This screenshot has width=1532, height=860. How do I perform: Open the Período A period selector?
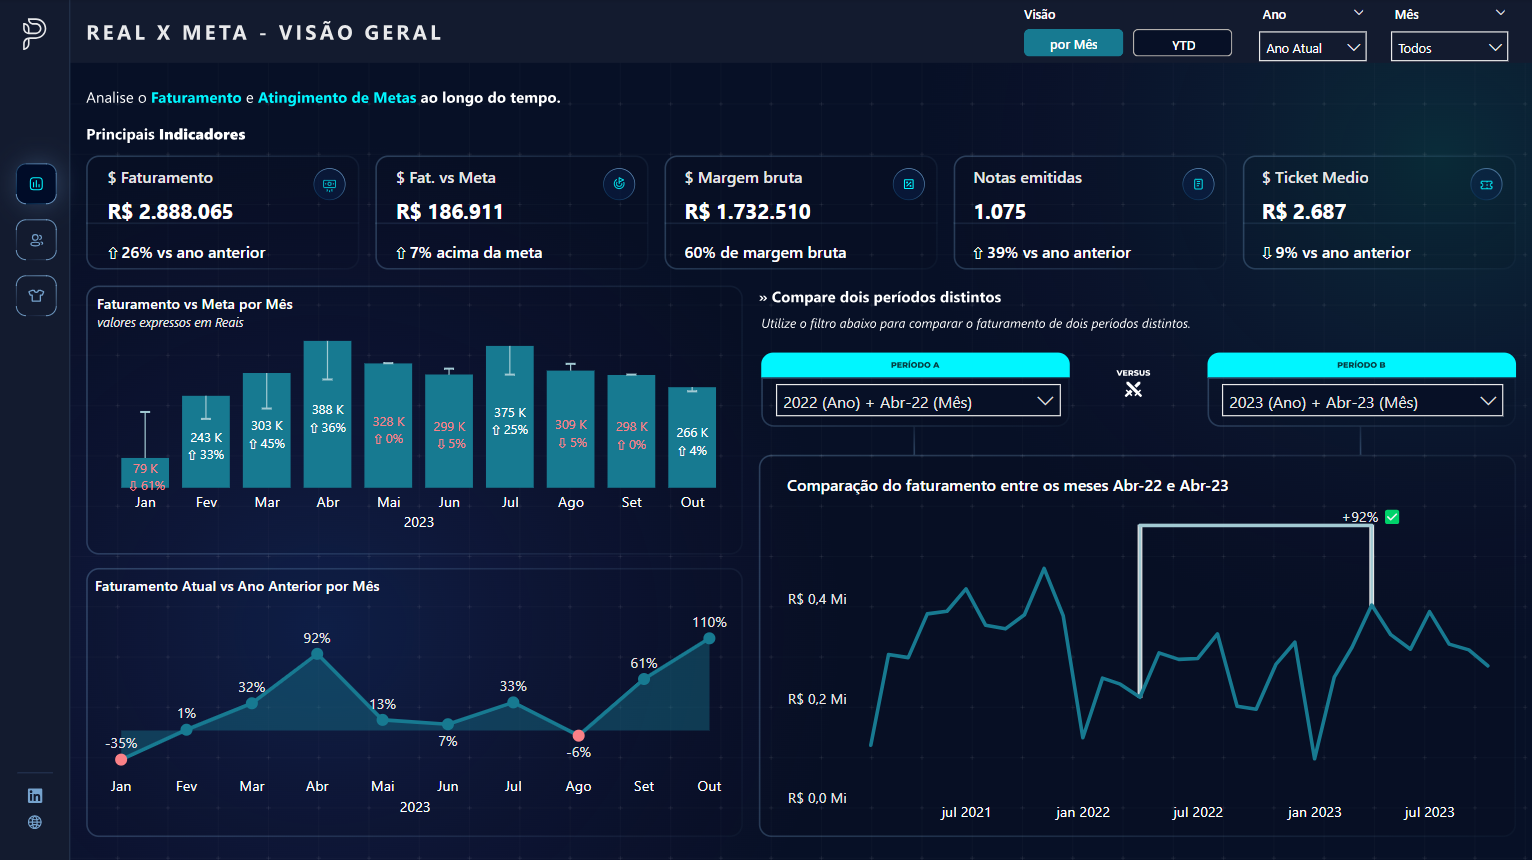click(x=916, y=400)
